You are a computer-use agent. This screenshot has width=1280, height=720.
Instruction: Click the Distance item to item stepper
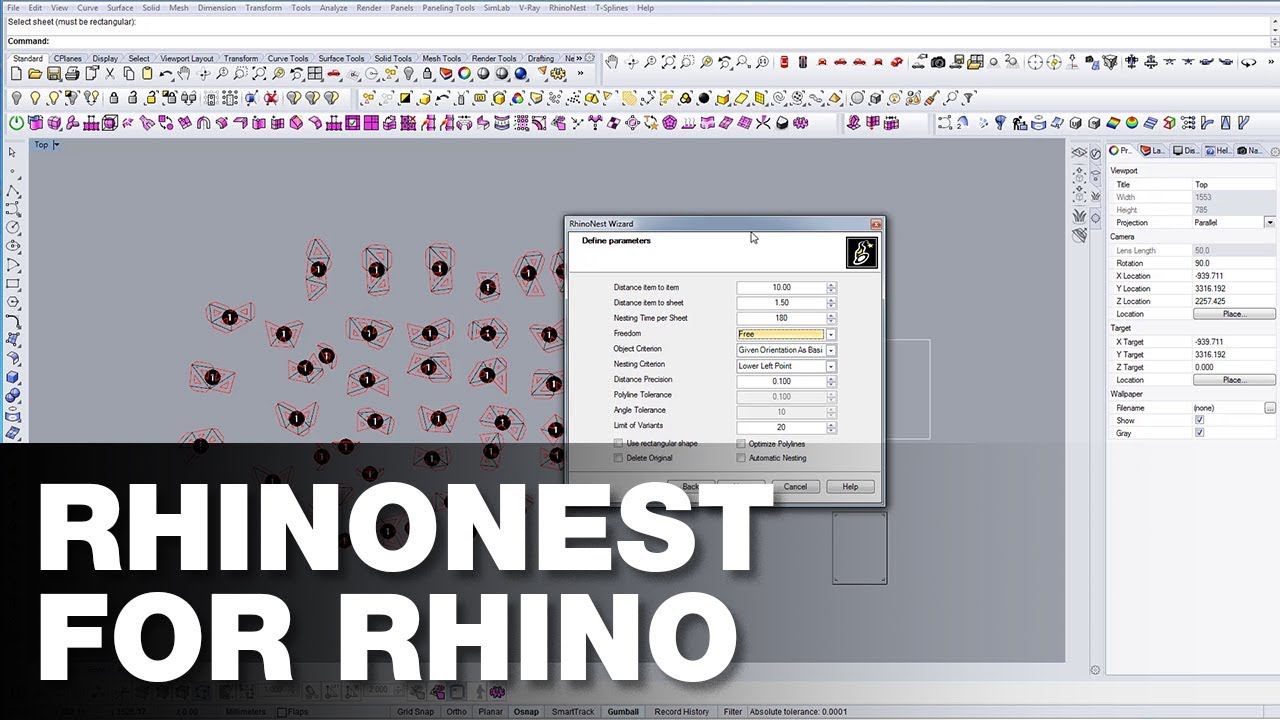[x=831, y=288]
